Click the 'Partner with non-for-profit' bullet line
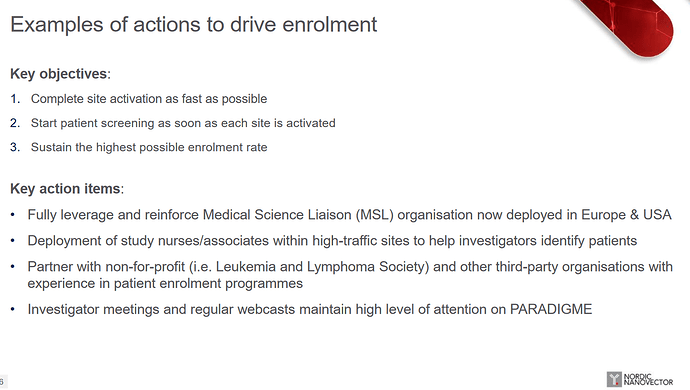 coord(350,267)
